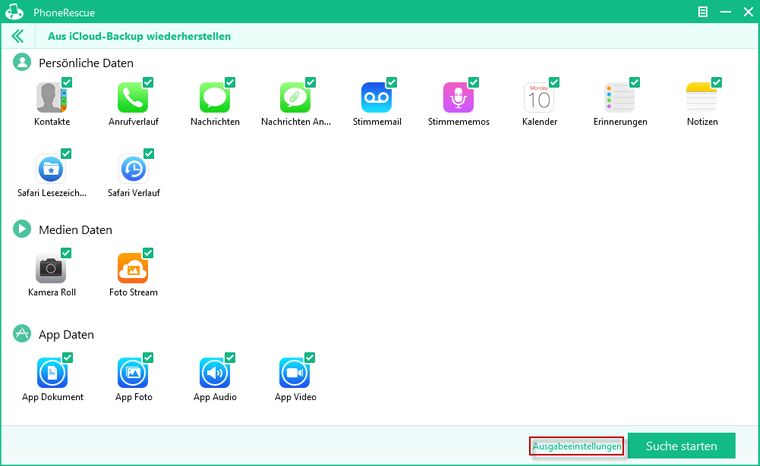Select the App Video camera icon
The width and height of the screenshot is (760, 466).
tap(294, 373)
